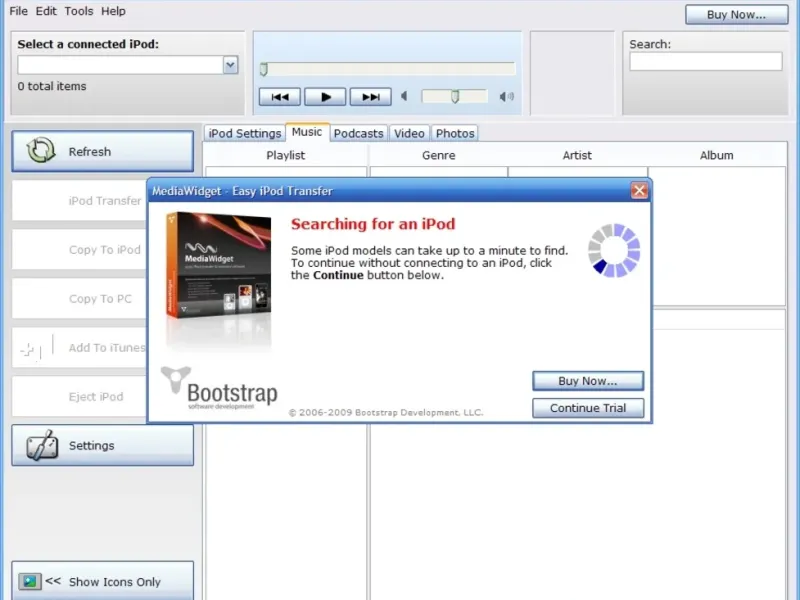The height and width of the screenshot is (600, 800).
Task: Click the iPod Transfer button
Action: [79, 201]
